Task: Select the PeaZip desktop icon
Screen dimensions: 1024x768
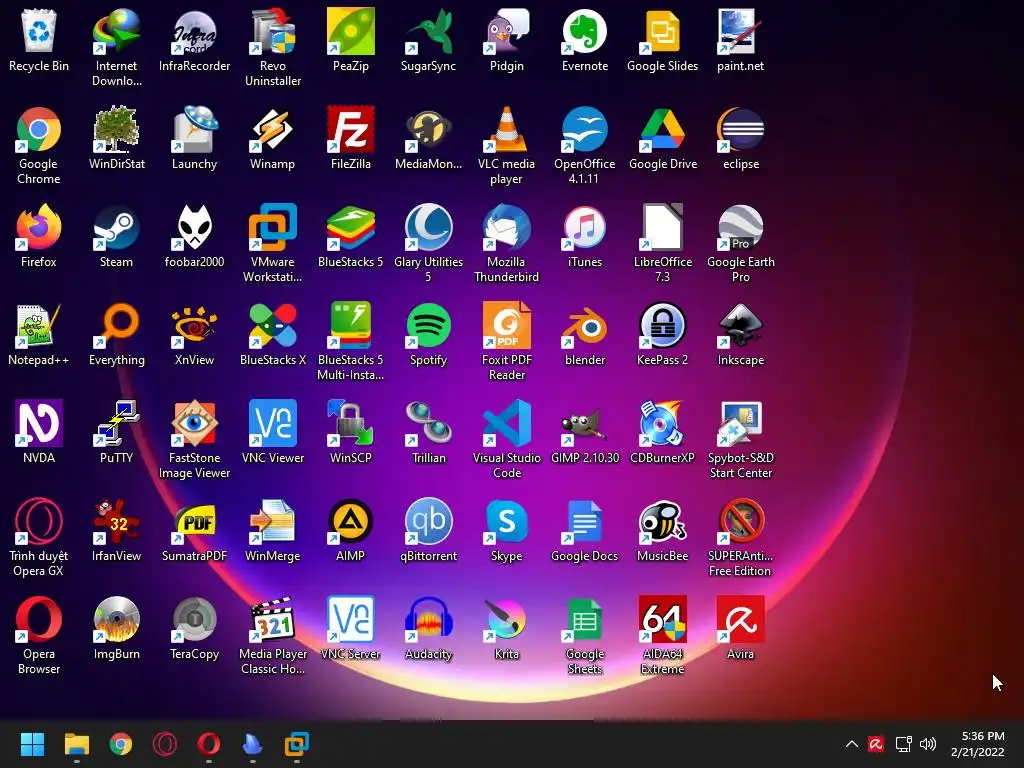Action: (351, 31)
